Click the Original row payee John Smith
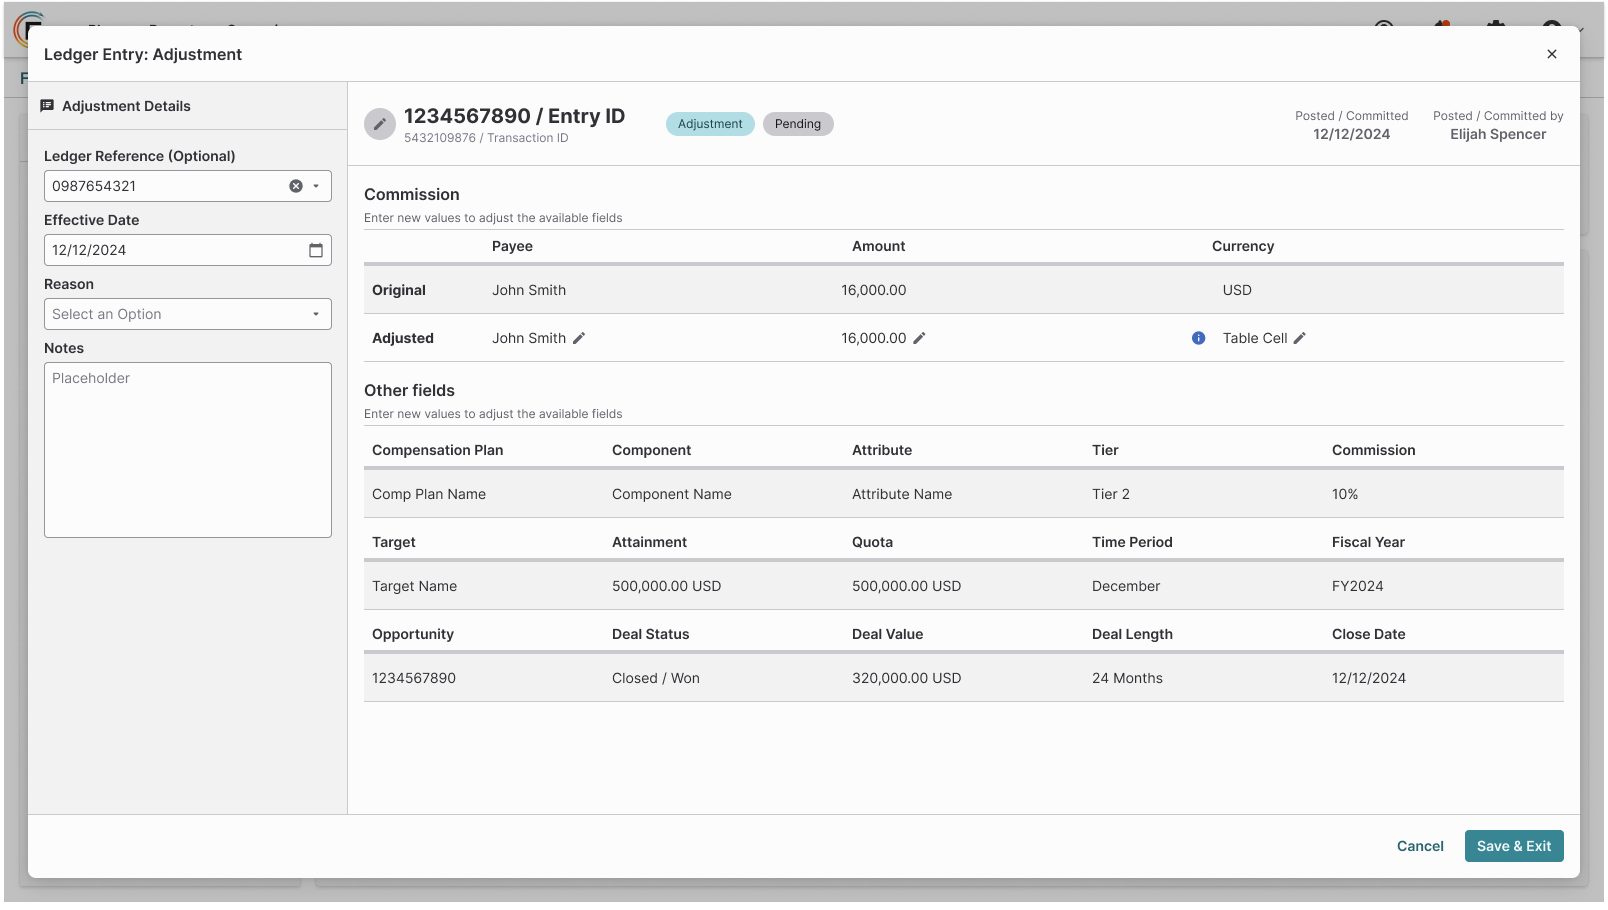Screen dimensions: 1608x910 pyautogui.click(x=529, y=290)
